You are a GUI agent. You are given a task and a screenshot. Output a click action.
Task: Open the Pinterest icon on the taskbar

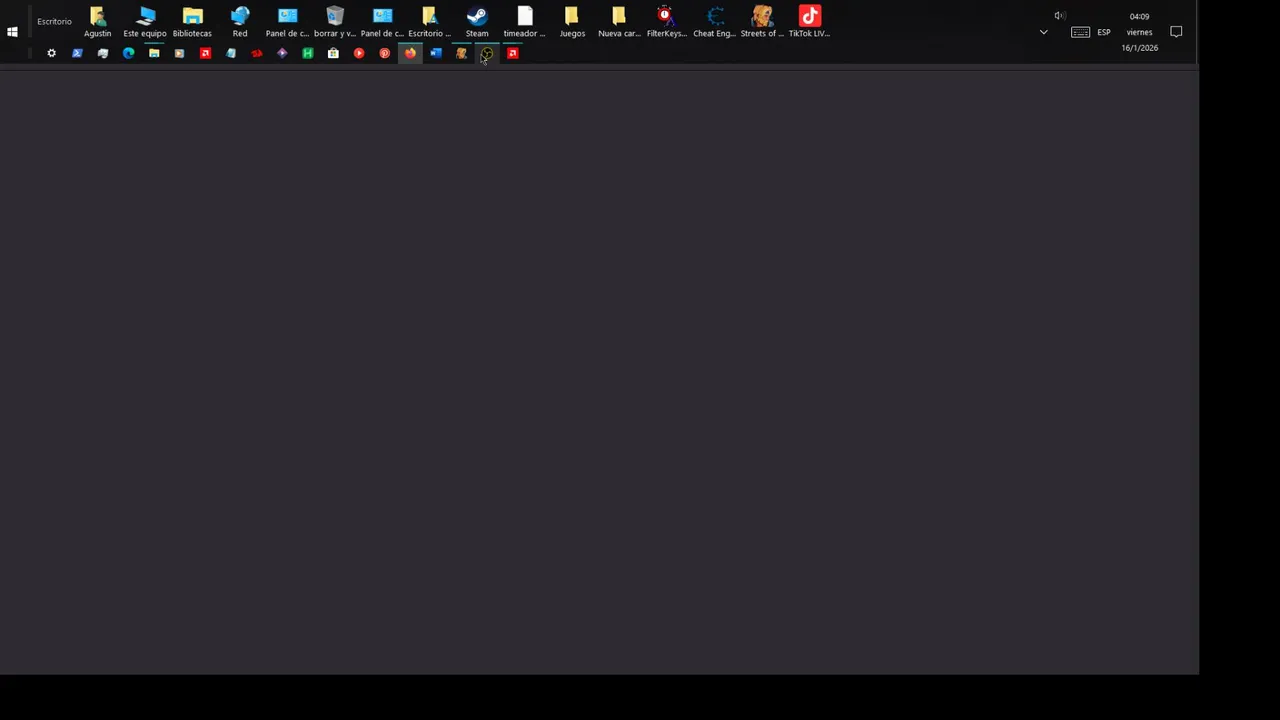click(384, 53)
